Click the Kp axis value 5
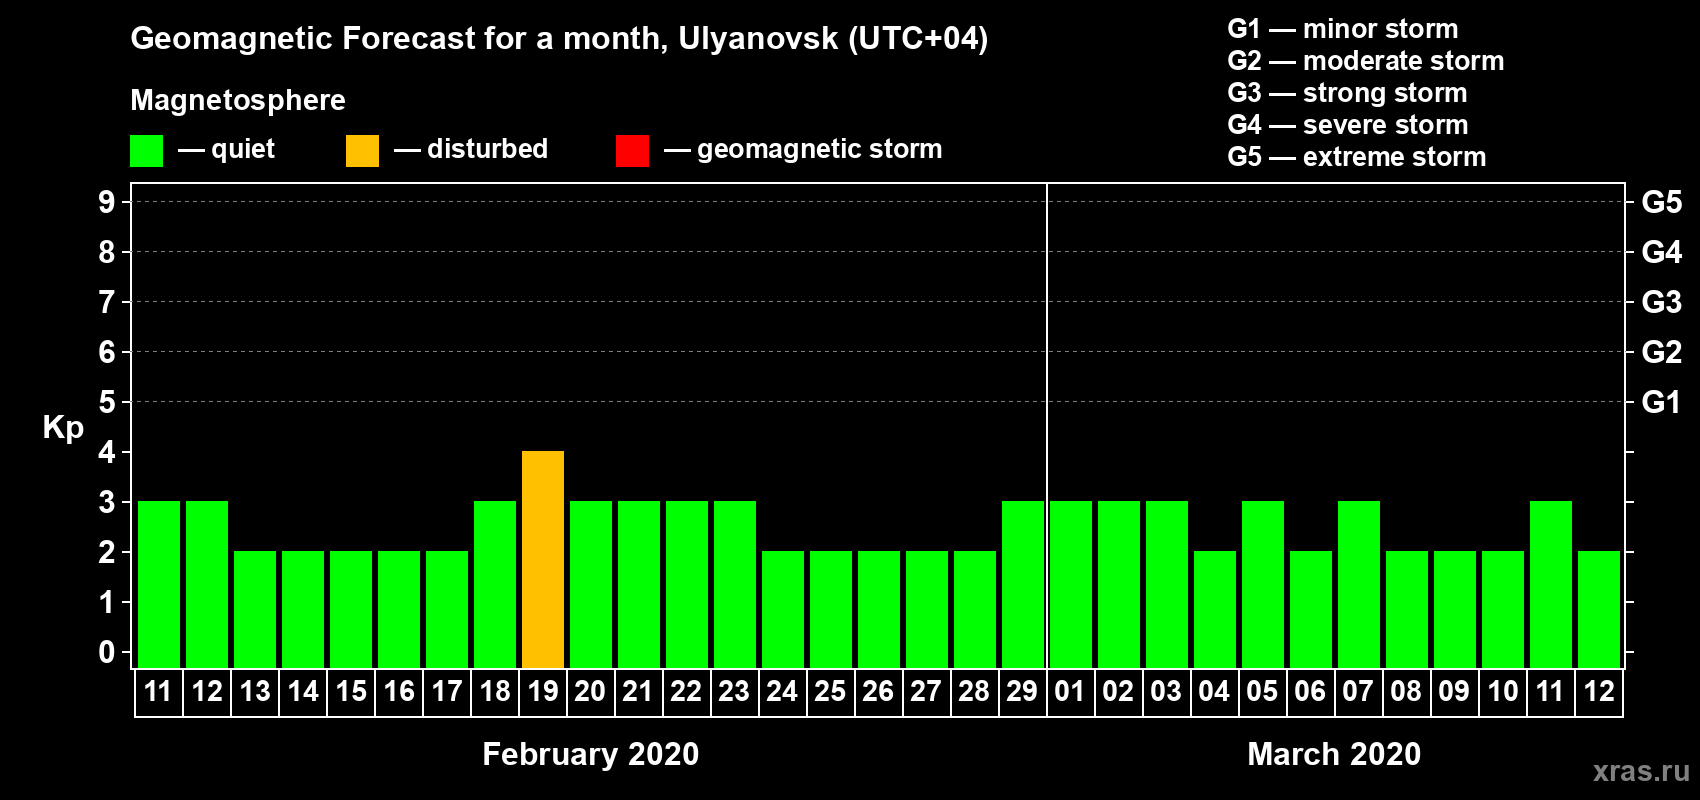 [x=107, y=402]
